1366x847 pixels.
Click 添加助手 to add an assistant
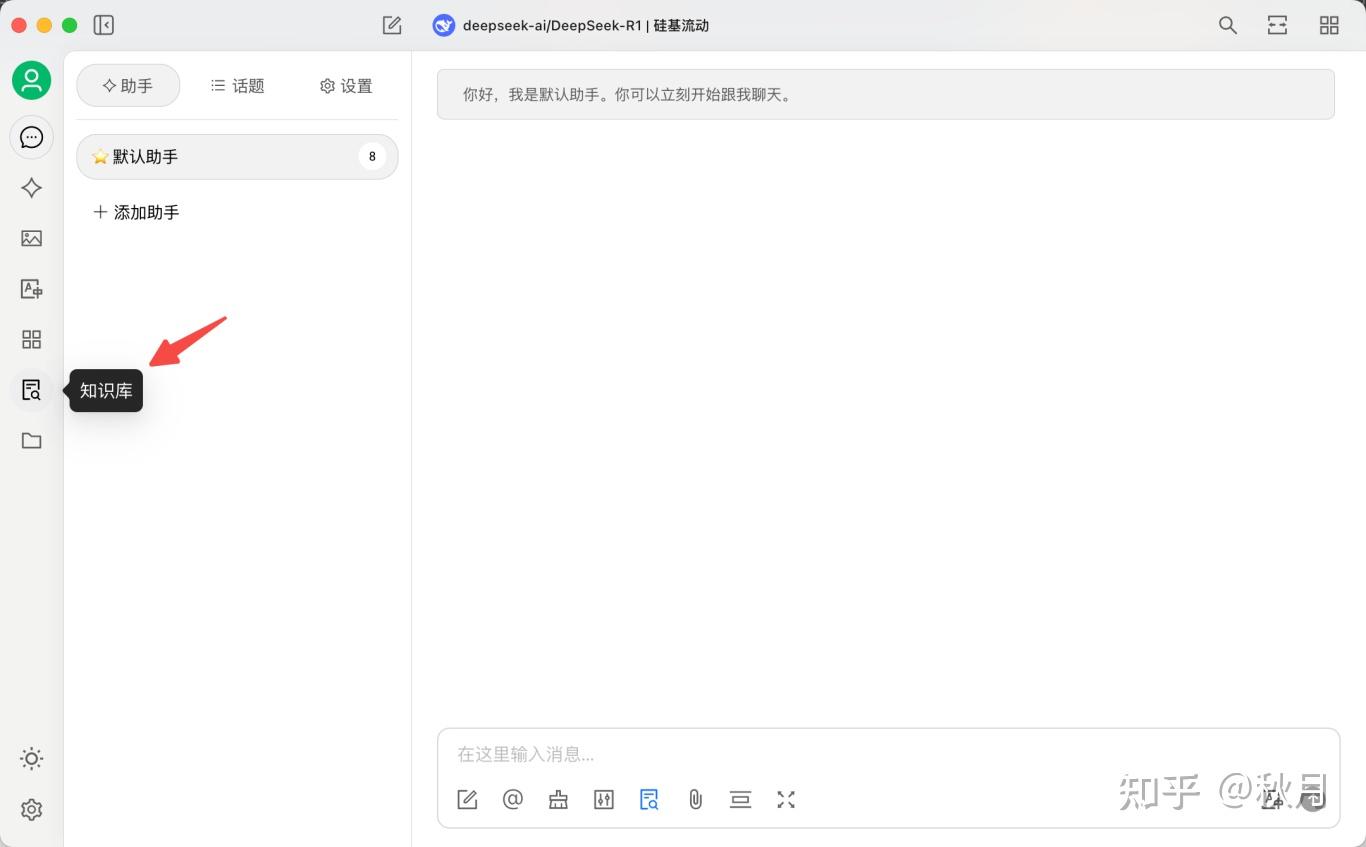(x=136, y=212)
